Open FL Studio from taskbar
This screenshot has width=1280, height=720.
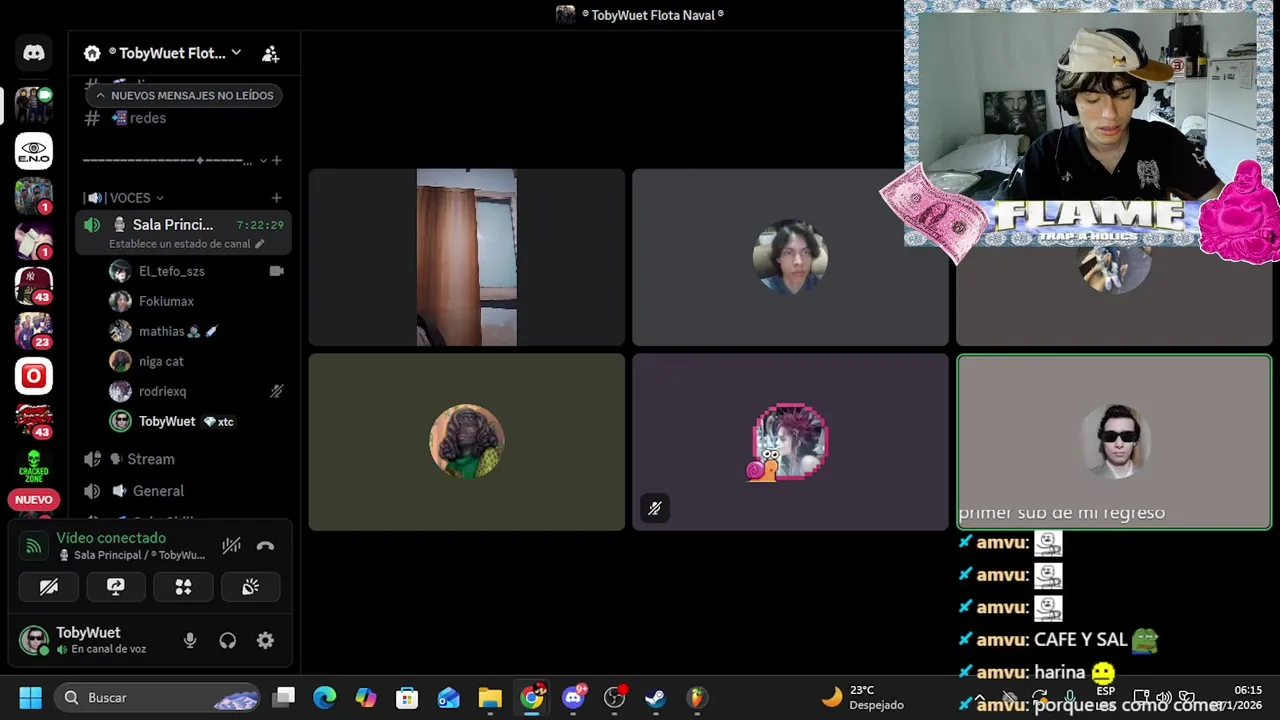tap(696, 697)
